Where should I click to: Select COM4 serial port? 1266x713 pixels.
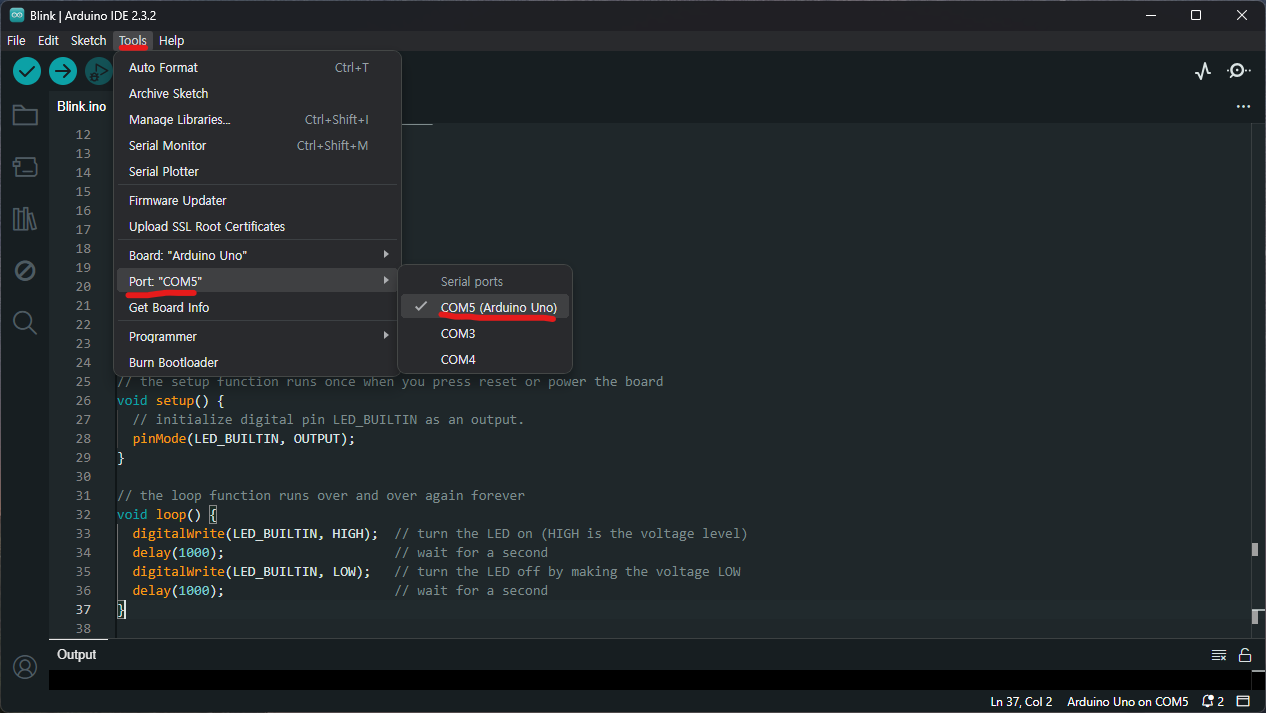[485, 359]
